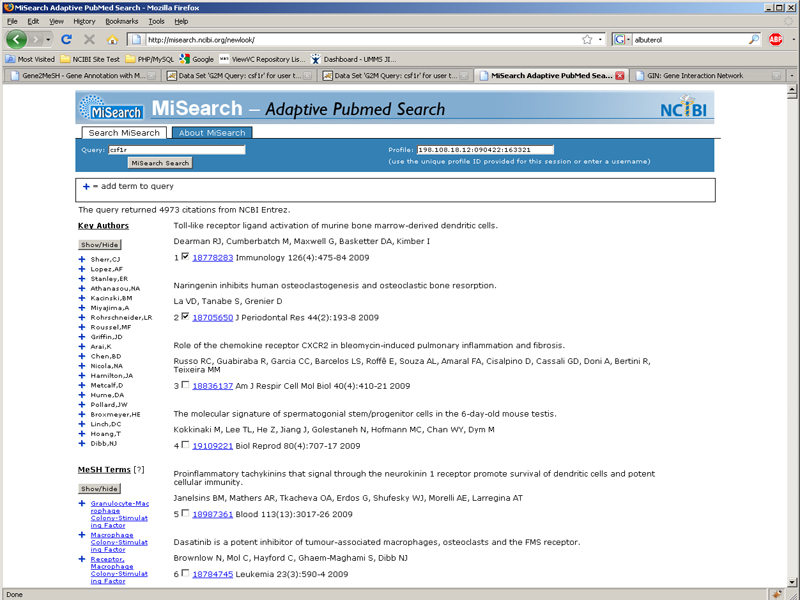Open the Google bookmark

(x=196, y=59)
